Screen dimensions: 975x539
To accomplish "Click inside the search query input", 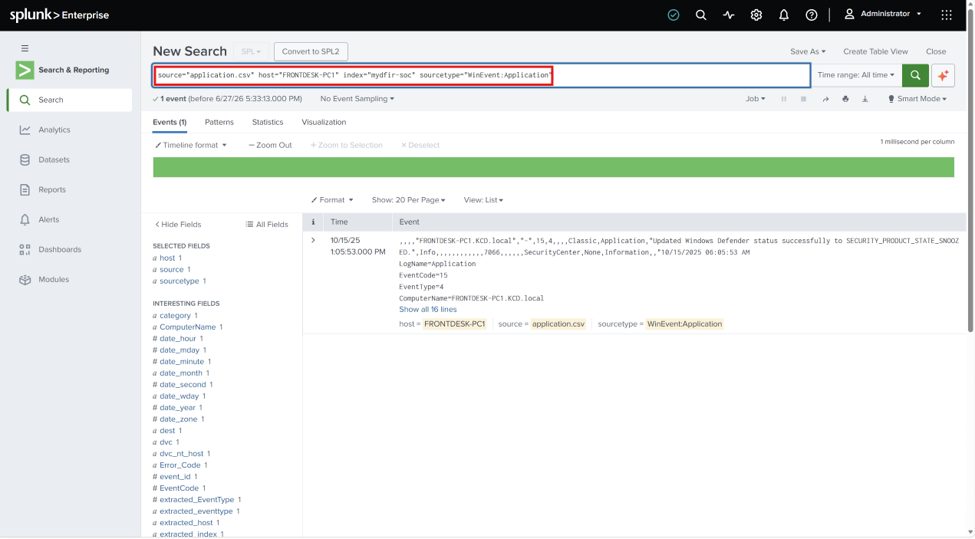I will pyautogui.click(x=481, y=75).
